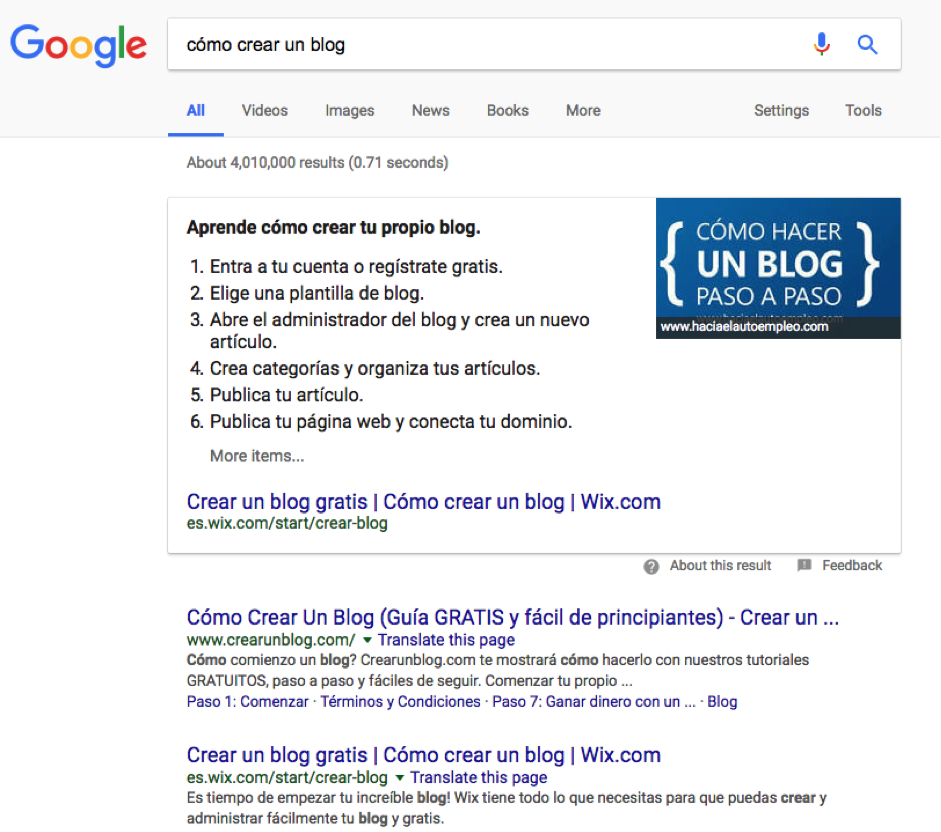The height and width of the screenshot is (832, 941).
Task: Switch to the Videos tab
Action: pyautogui.click(x=264, y=111)
